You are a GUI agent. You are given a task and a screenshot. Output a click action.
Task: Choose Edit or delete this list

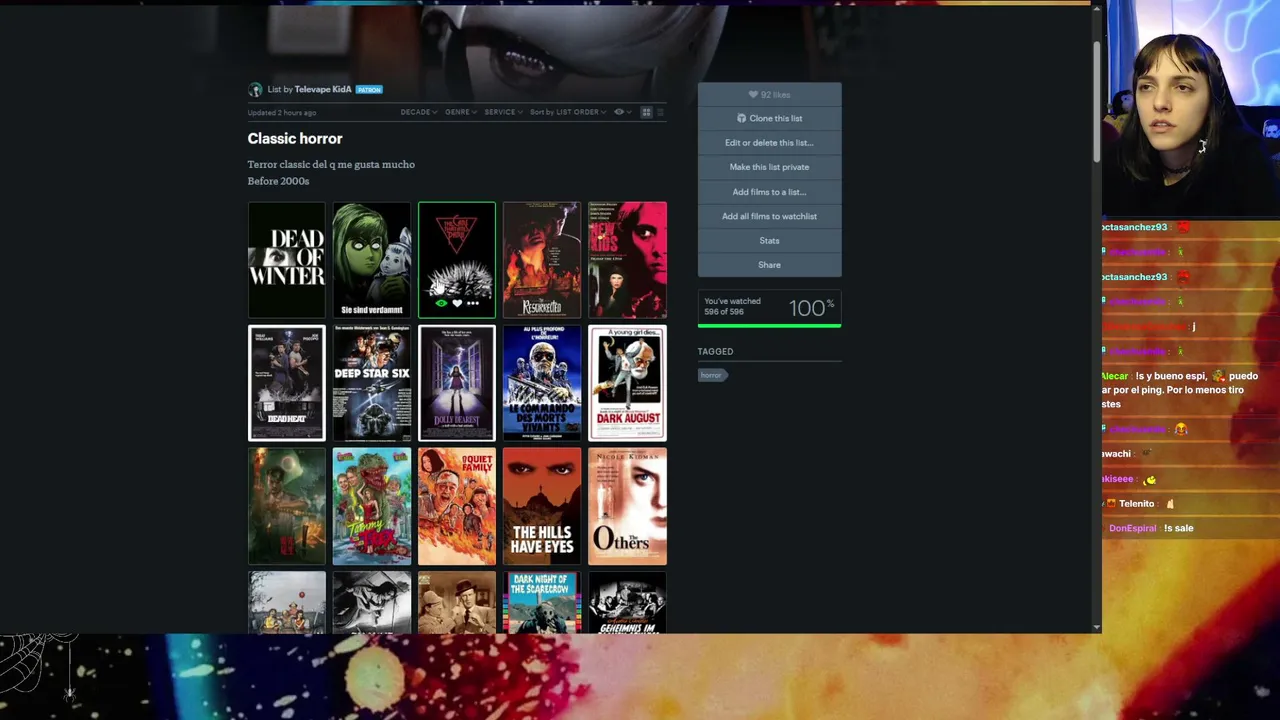point(769,143)
